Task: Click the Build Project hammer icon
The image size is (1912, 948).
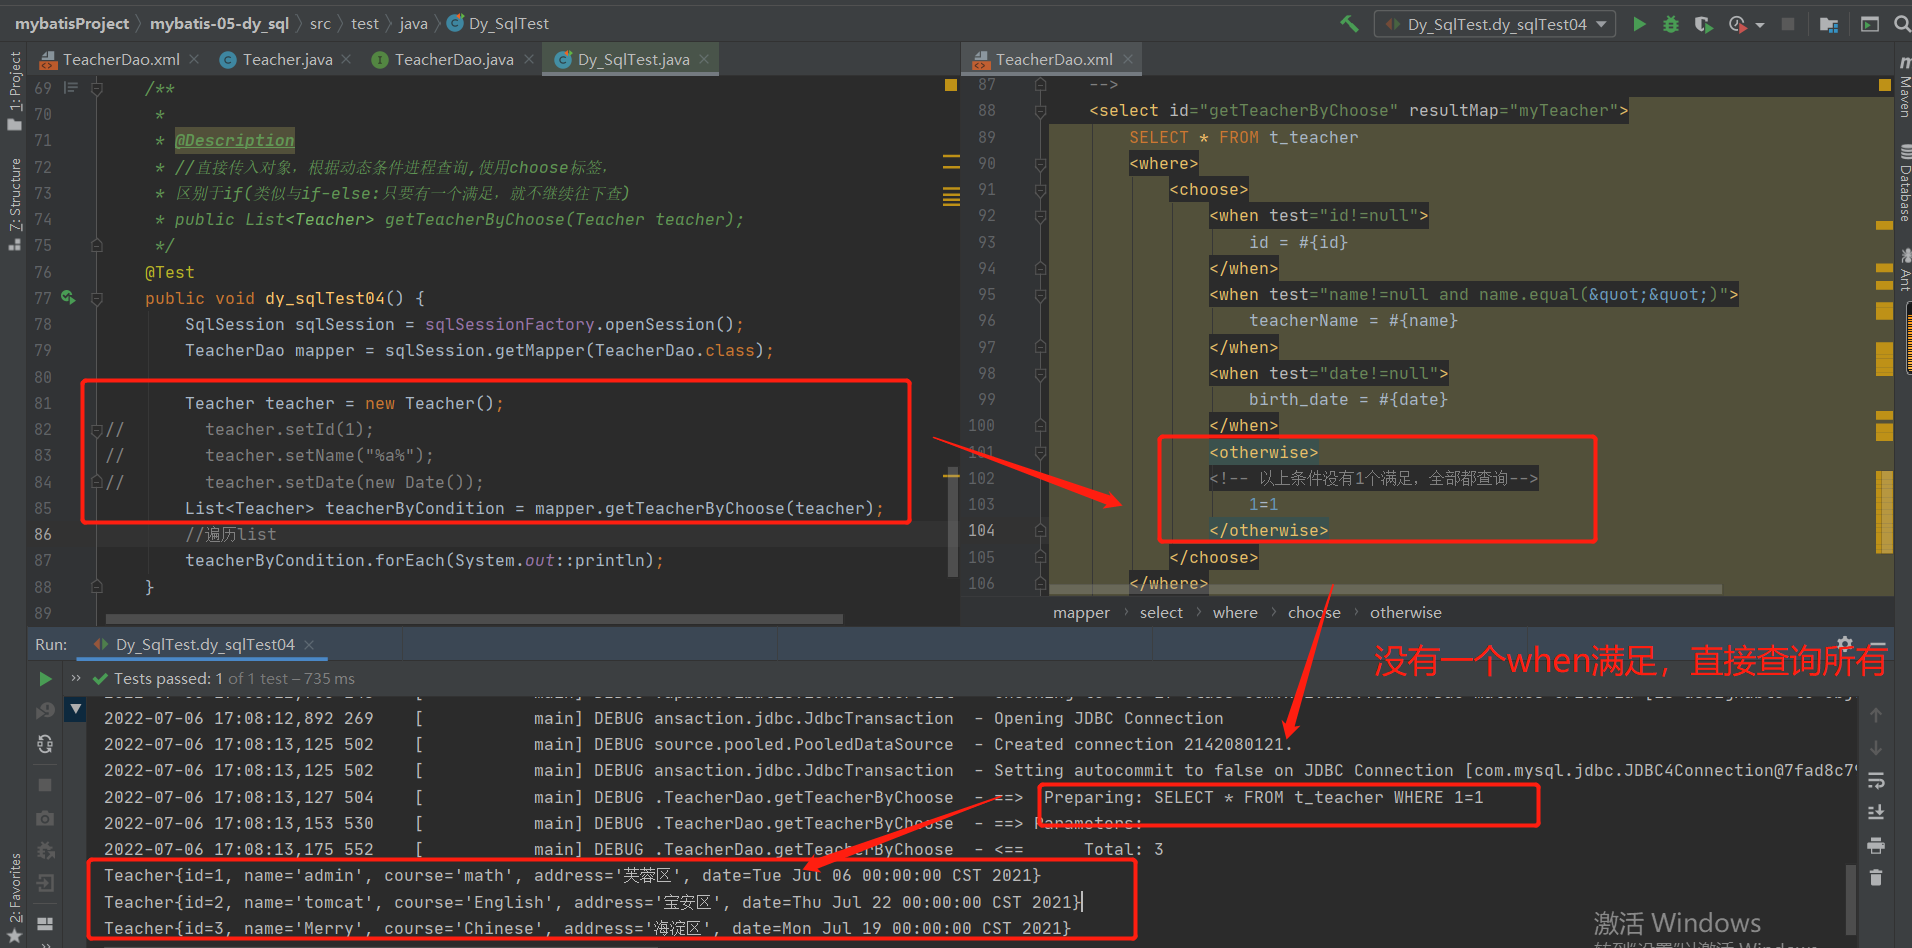Action: 1349,24
